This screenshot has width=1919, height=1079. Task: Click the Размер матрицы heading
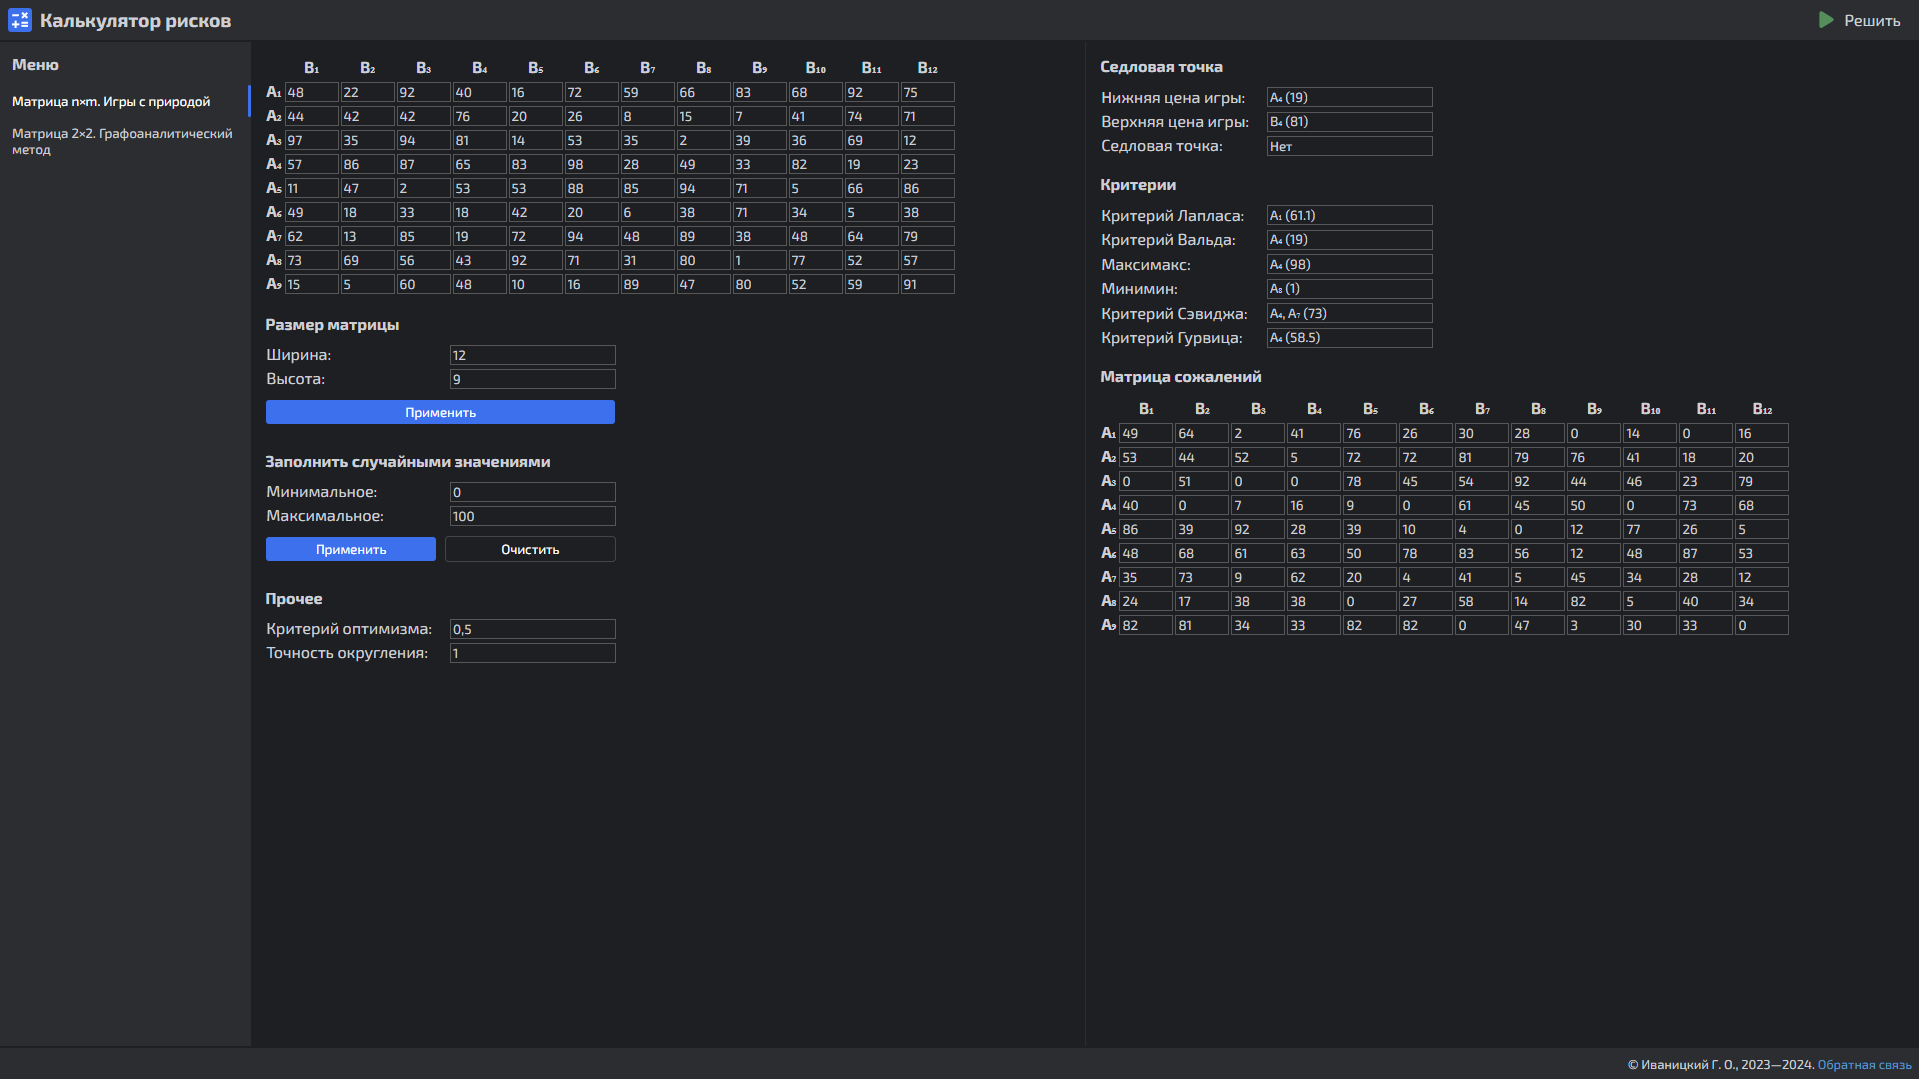[x=332, y=325]
